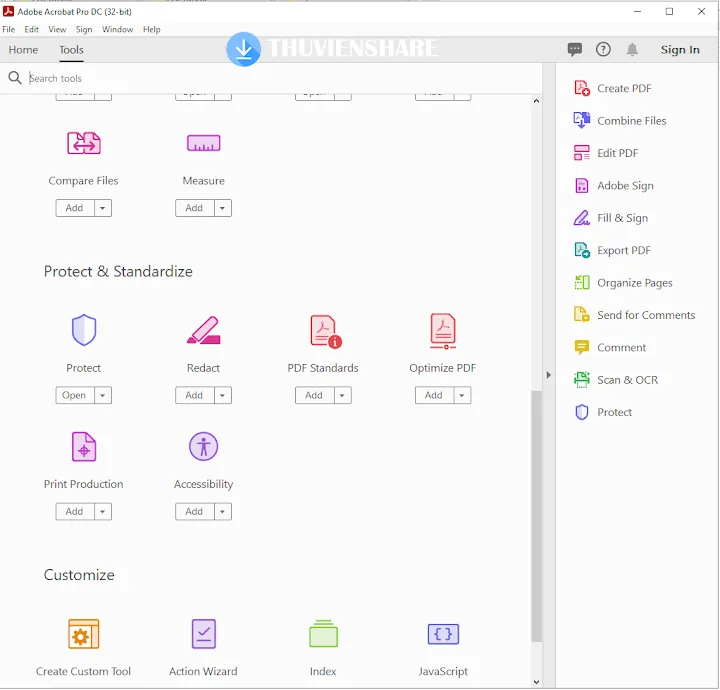
Task: Select the Measure ruler icon
Action: pos(203,143)
